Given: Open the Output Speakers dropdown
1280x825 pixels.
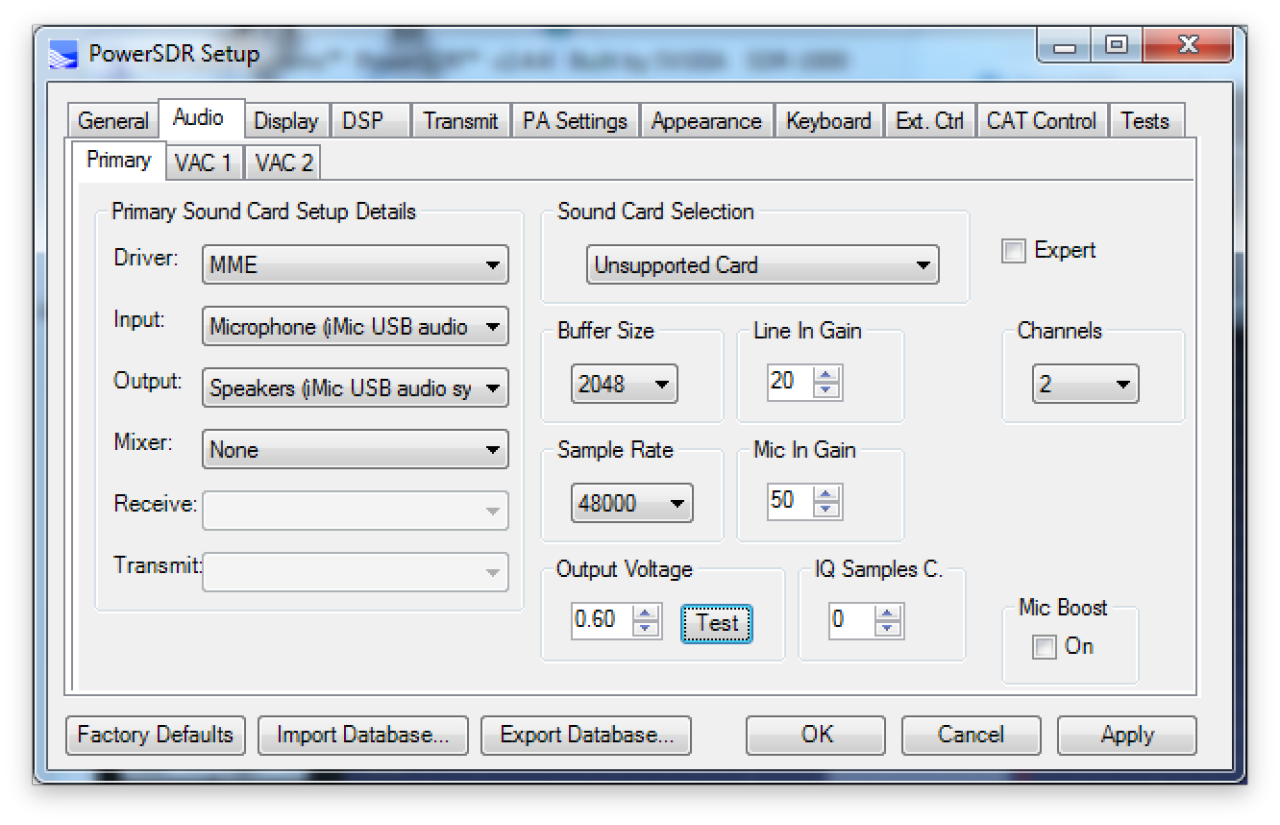Looking at the screenshot, I should 355,388.
